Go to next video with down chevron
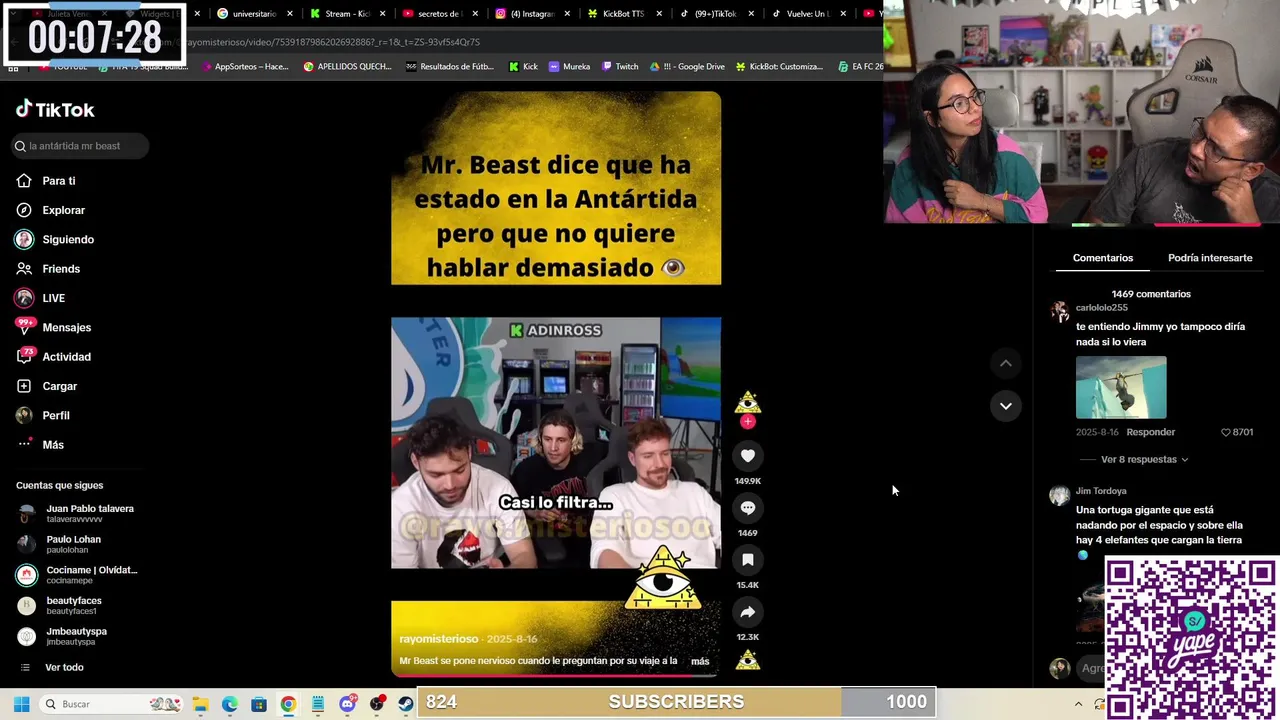 tap(1006, 406)
